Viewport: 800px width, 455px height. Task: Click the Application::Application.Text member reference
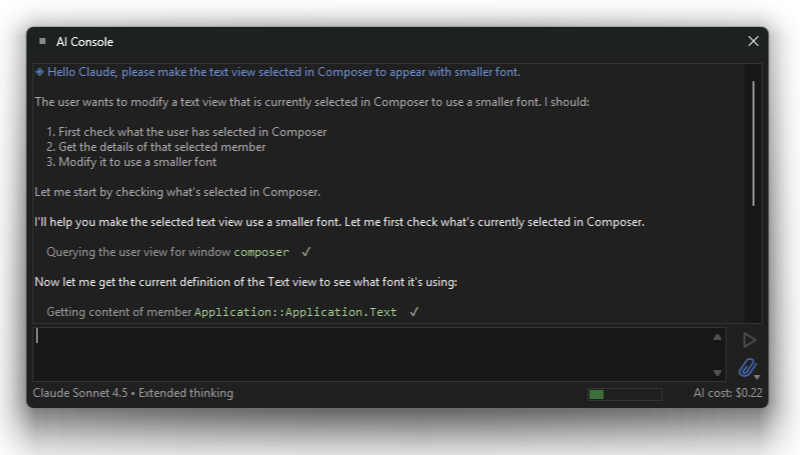pos(295,312)
